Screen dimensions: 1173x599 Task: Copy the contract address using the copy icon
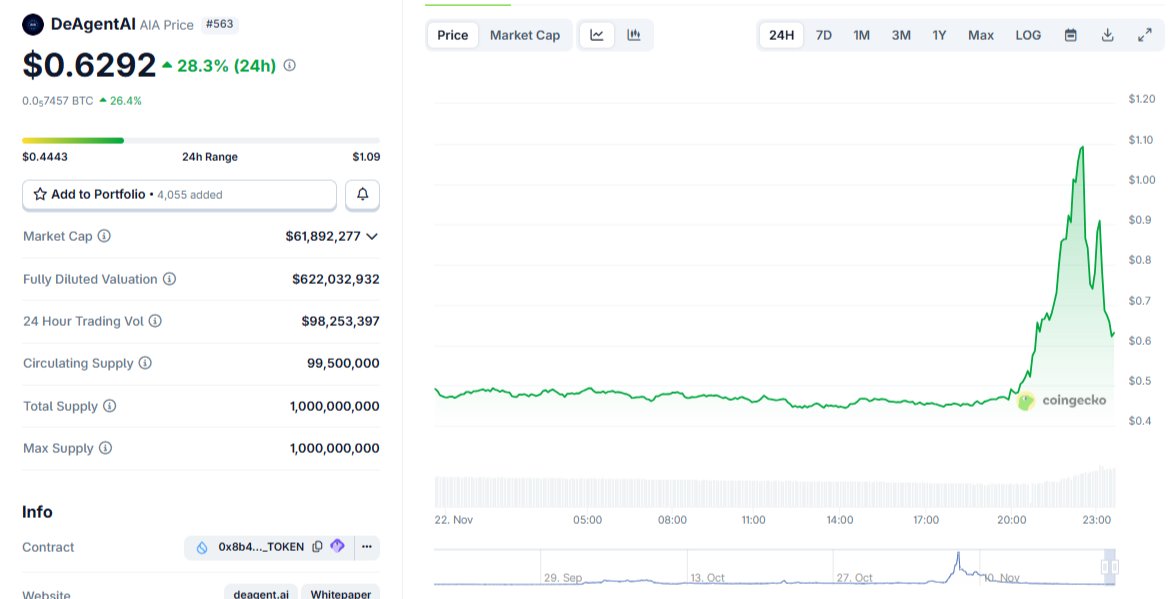(317, 547)
